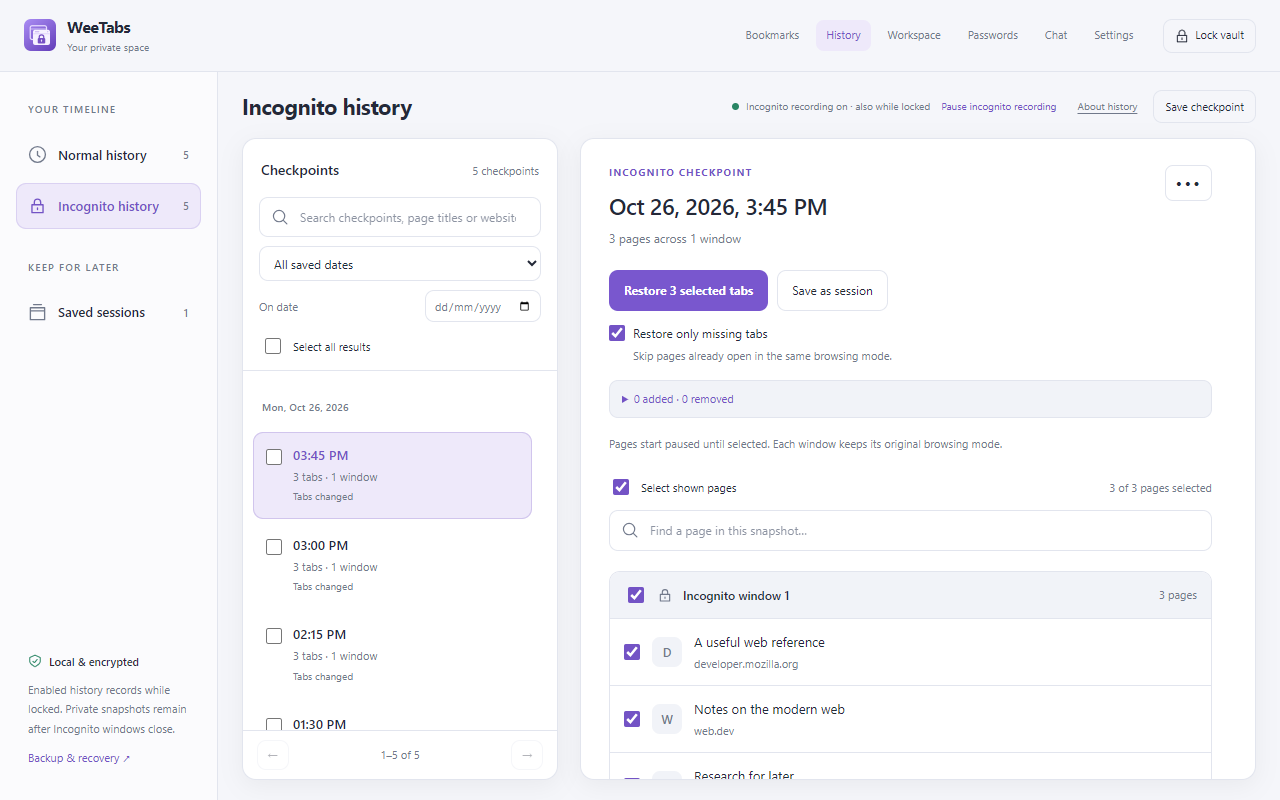Viewport: 1280px width, 800px height.
Task: Open the Bookmarks tab
Action: coord(772,35)
